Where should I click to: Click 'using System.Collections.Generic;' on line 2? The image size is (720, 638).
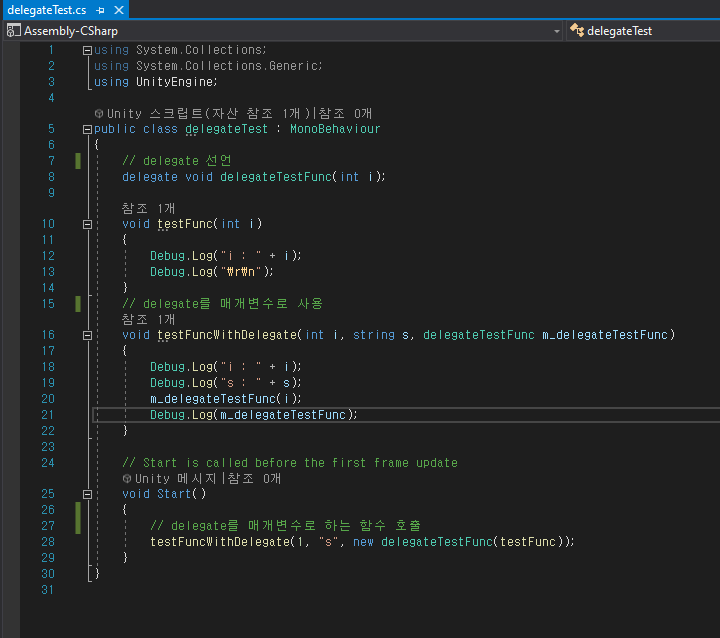click(x=208, y=66)
